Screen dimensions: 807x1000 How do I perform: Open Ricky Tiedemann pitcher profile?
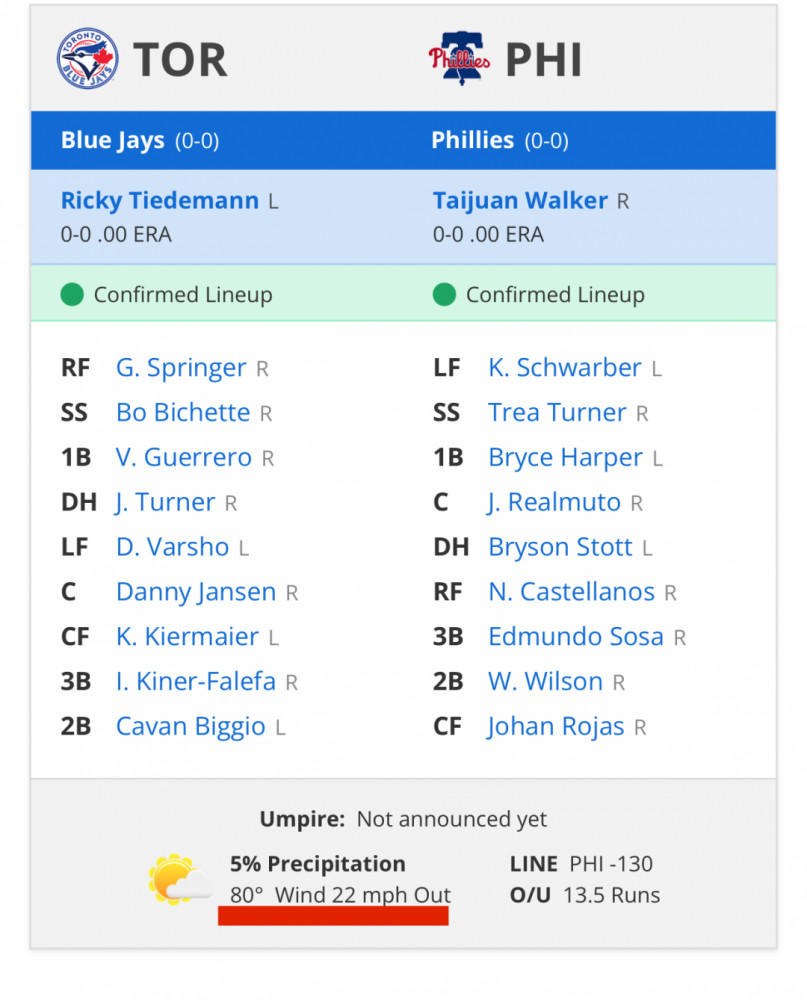tap(159, 200)
